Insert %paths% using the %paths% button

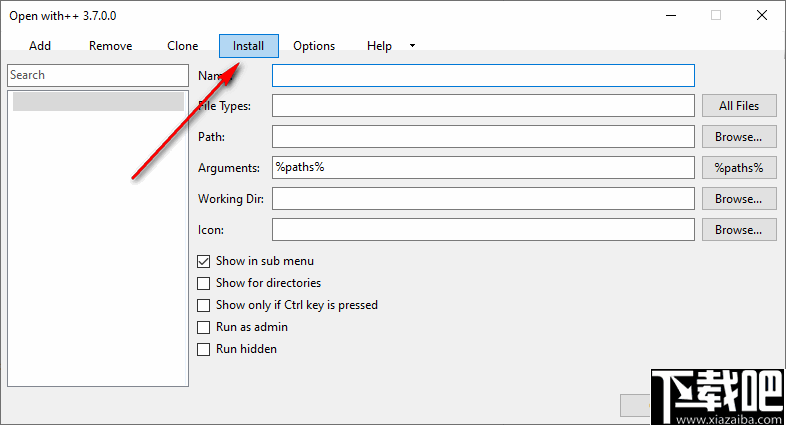pos(739,168)
